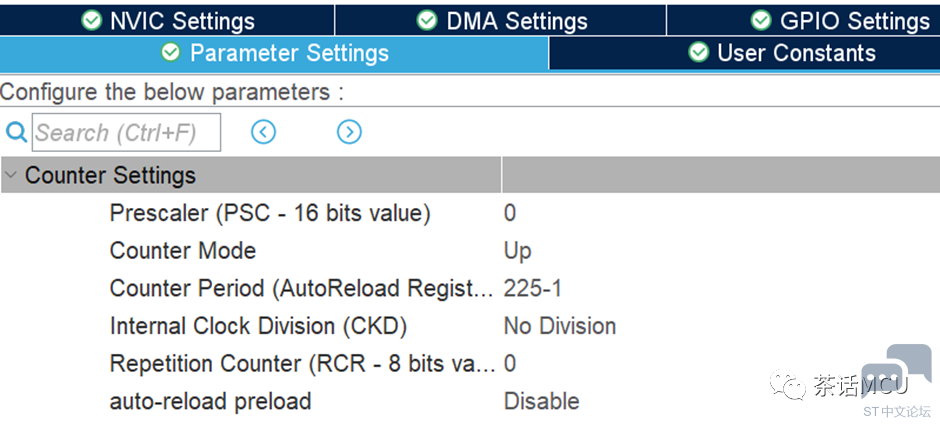This screenshot has width=940, height=427.
Task: Open the Counter Mode dropdown set to Up
Action: [x=721, y=251]
